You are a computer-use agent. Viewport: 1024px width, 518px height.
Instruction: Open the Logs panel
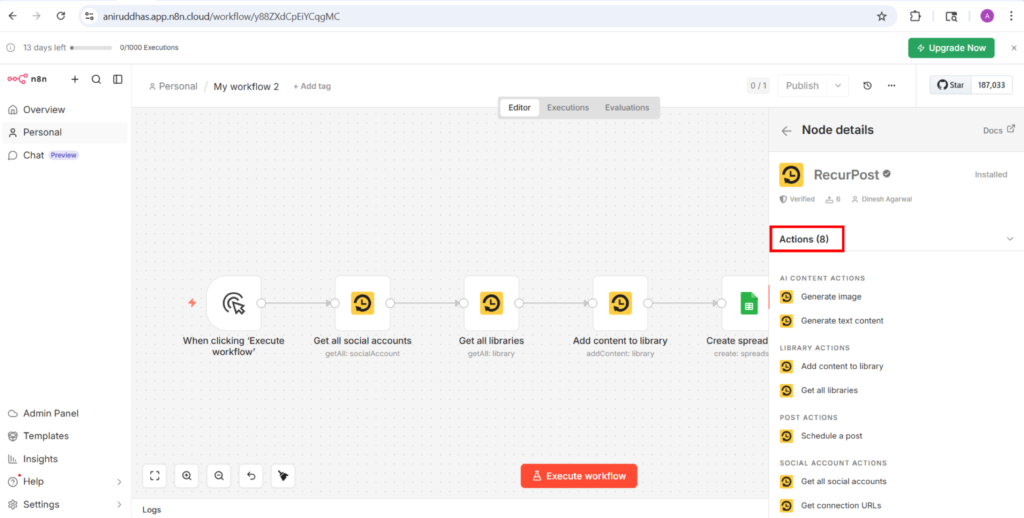click(x=152, y=510)
